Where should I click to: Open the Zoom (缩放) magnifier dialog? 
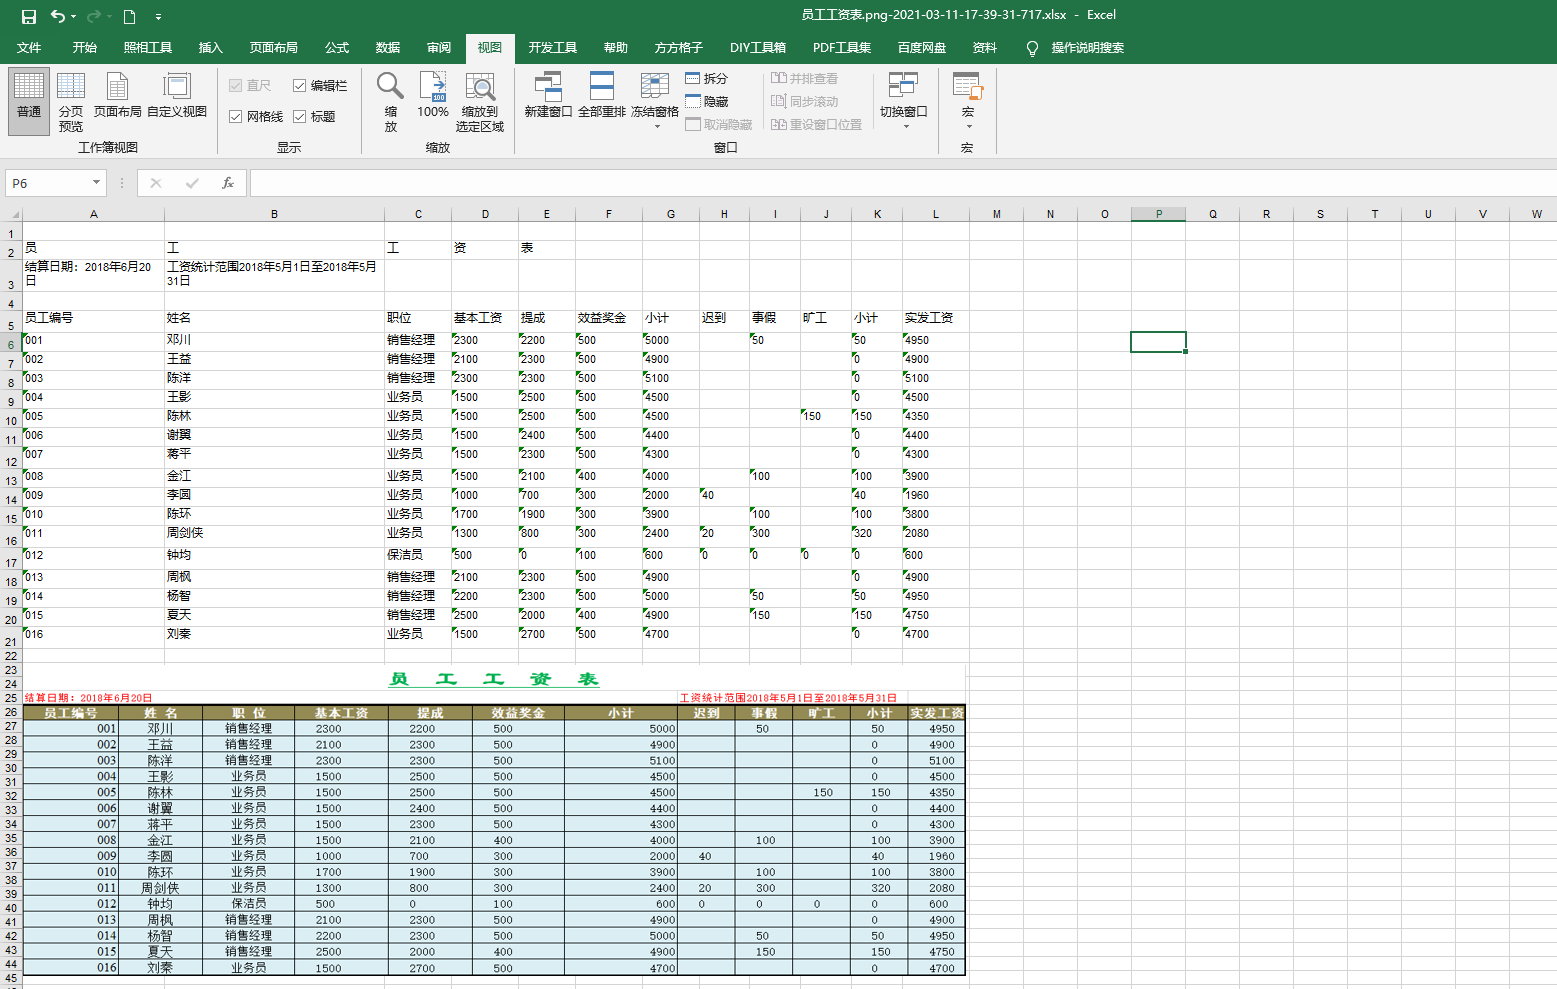[390, 102]
